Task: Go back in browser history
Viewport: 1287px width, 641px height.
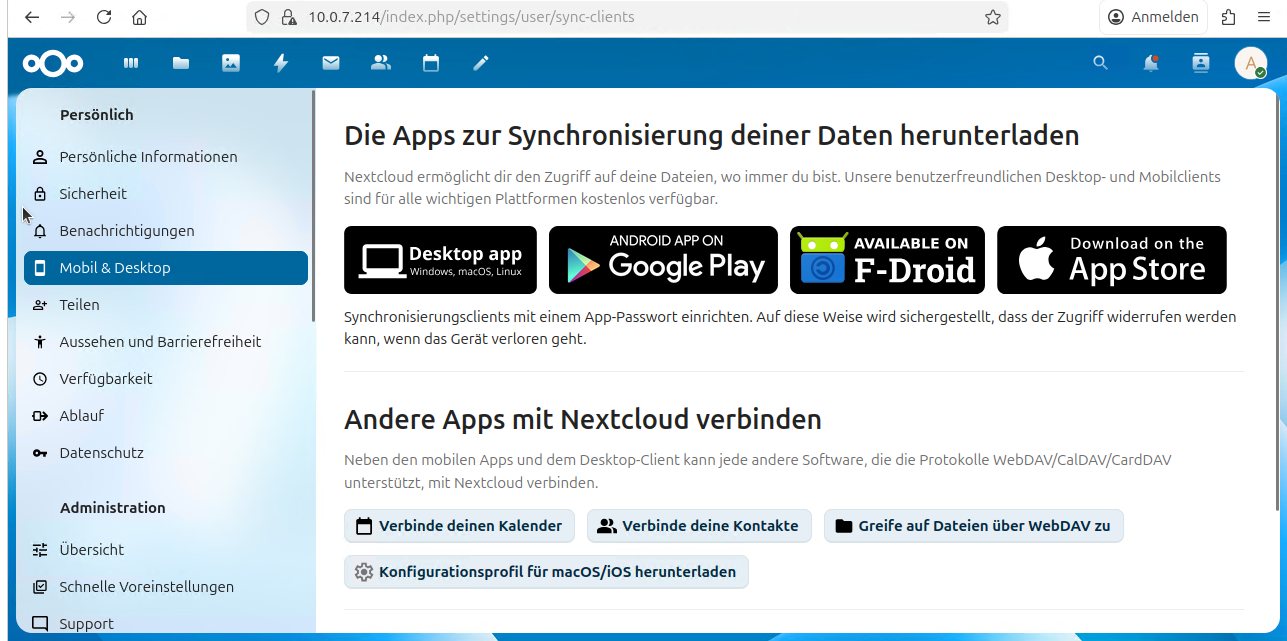Action: [x=32, y=17]
